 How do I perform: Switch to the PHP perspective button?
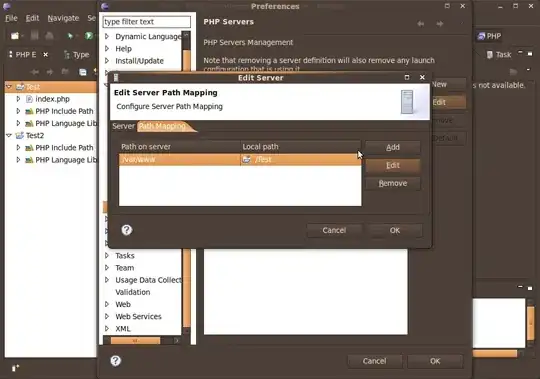(489, 36)
